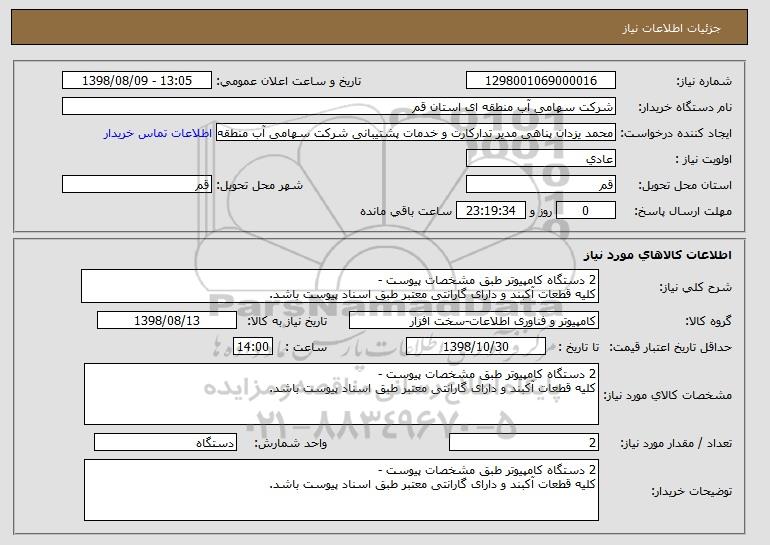Click the label تاریخ نیاز به کالا
The width and height of the screenshot is (770, 545).
[x=287, y=322]
